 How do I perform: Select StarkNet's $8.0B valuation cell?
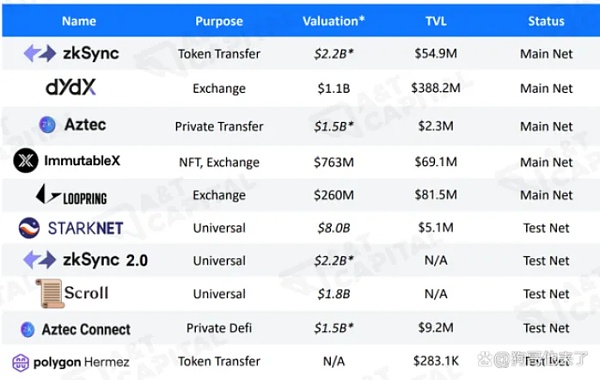334,228
